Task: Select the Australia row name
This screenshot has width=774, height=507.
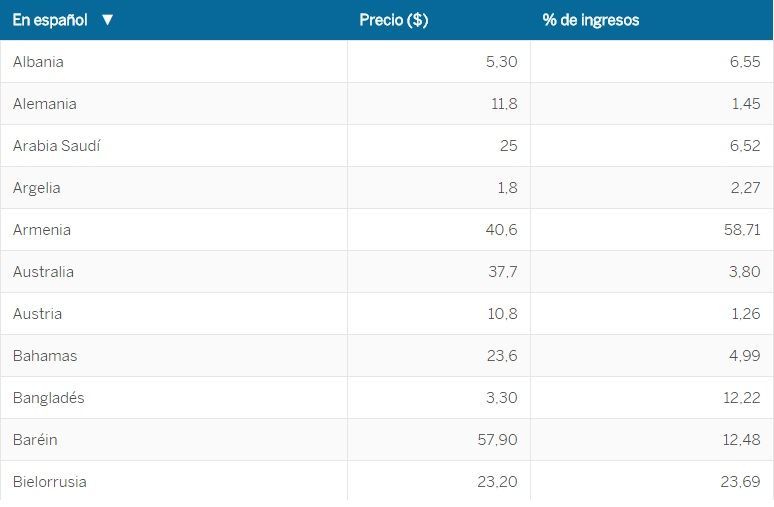Action: [x=43, y=272]
